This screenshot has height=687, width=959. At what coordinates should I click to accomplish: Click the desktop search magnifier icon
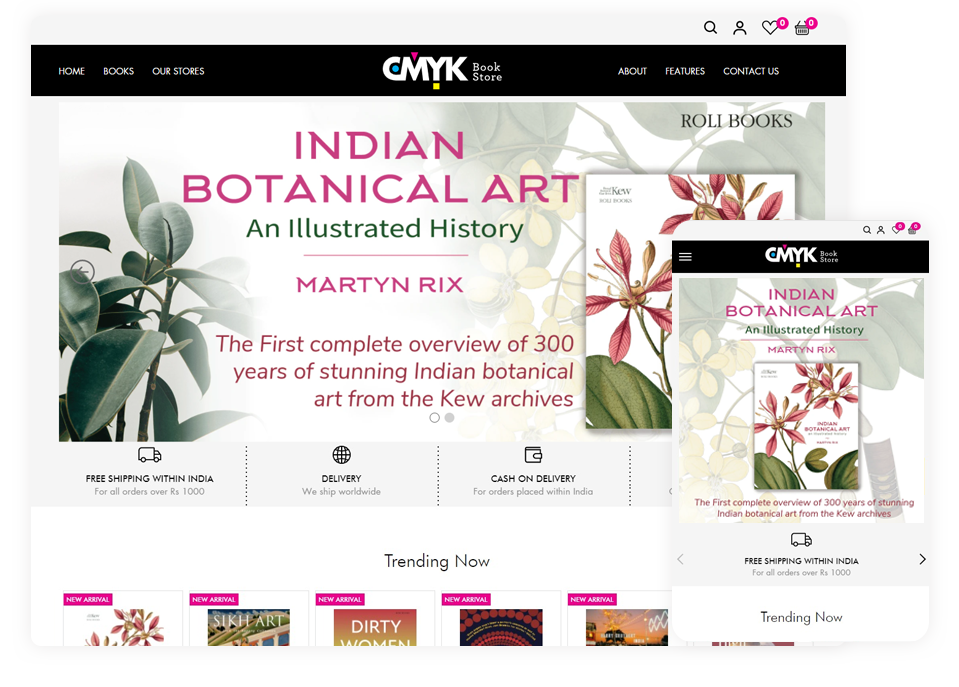[710, 28]
